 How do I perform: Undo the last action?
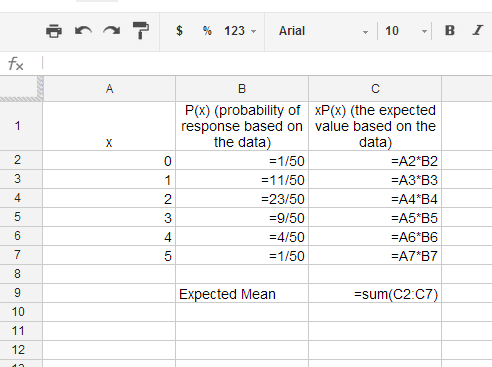pos(83,31)
